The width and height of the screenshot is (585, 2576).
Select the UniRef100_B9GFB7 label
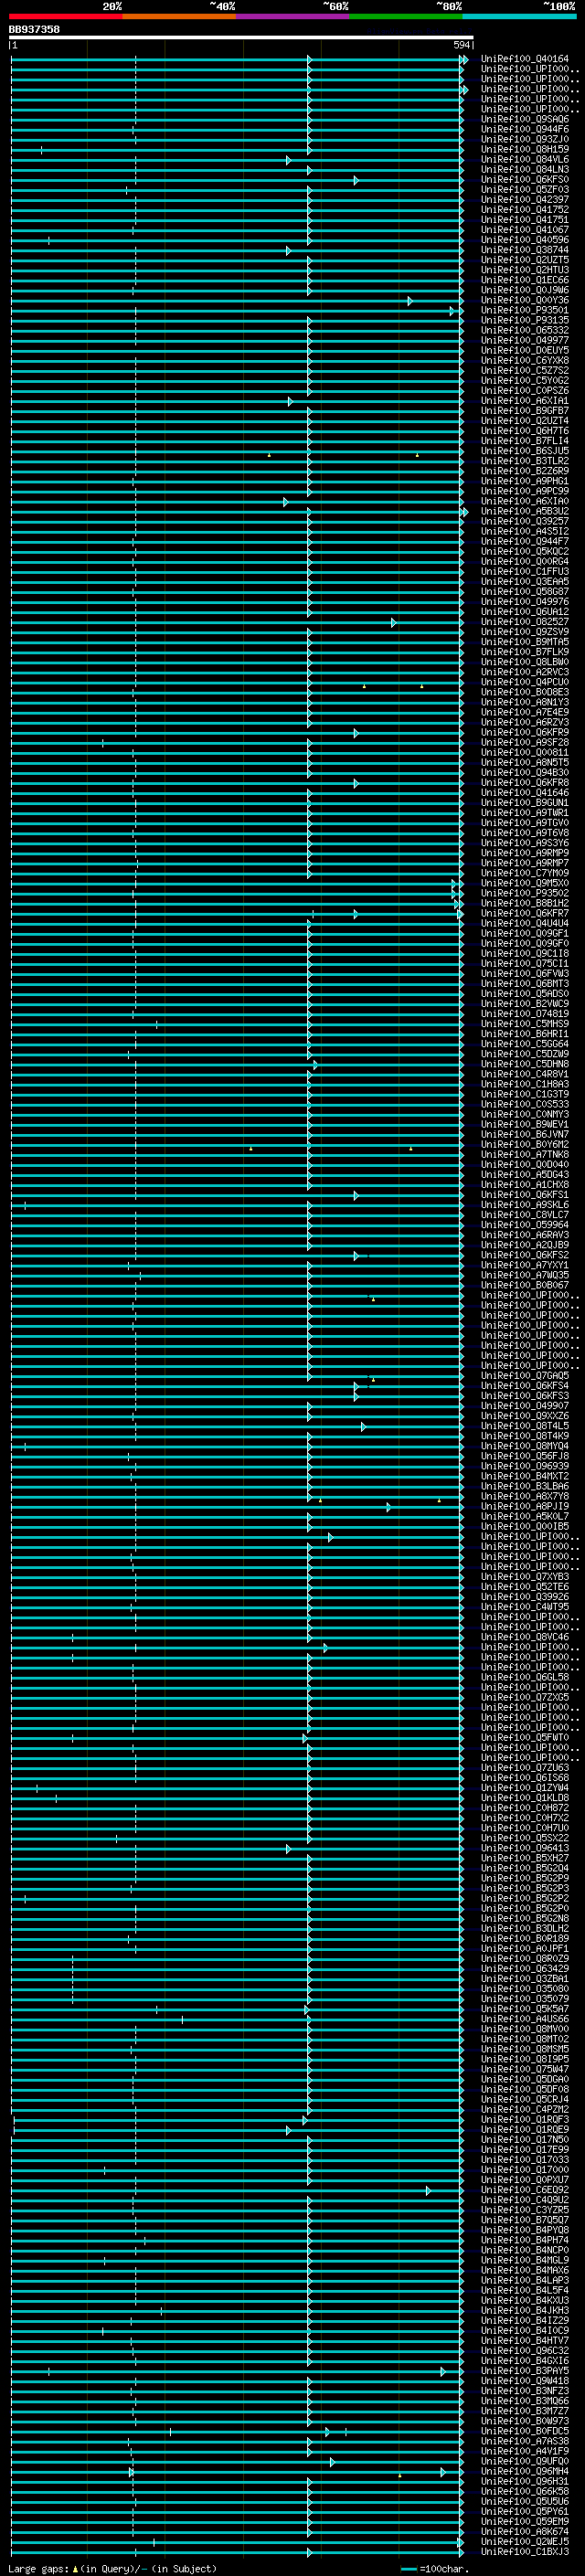tap(525, 411)
